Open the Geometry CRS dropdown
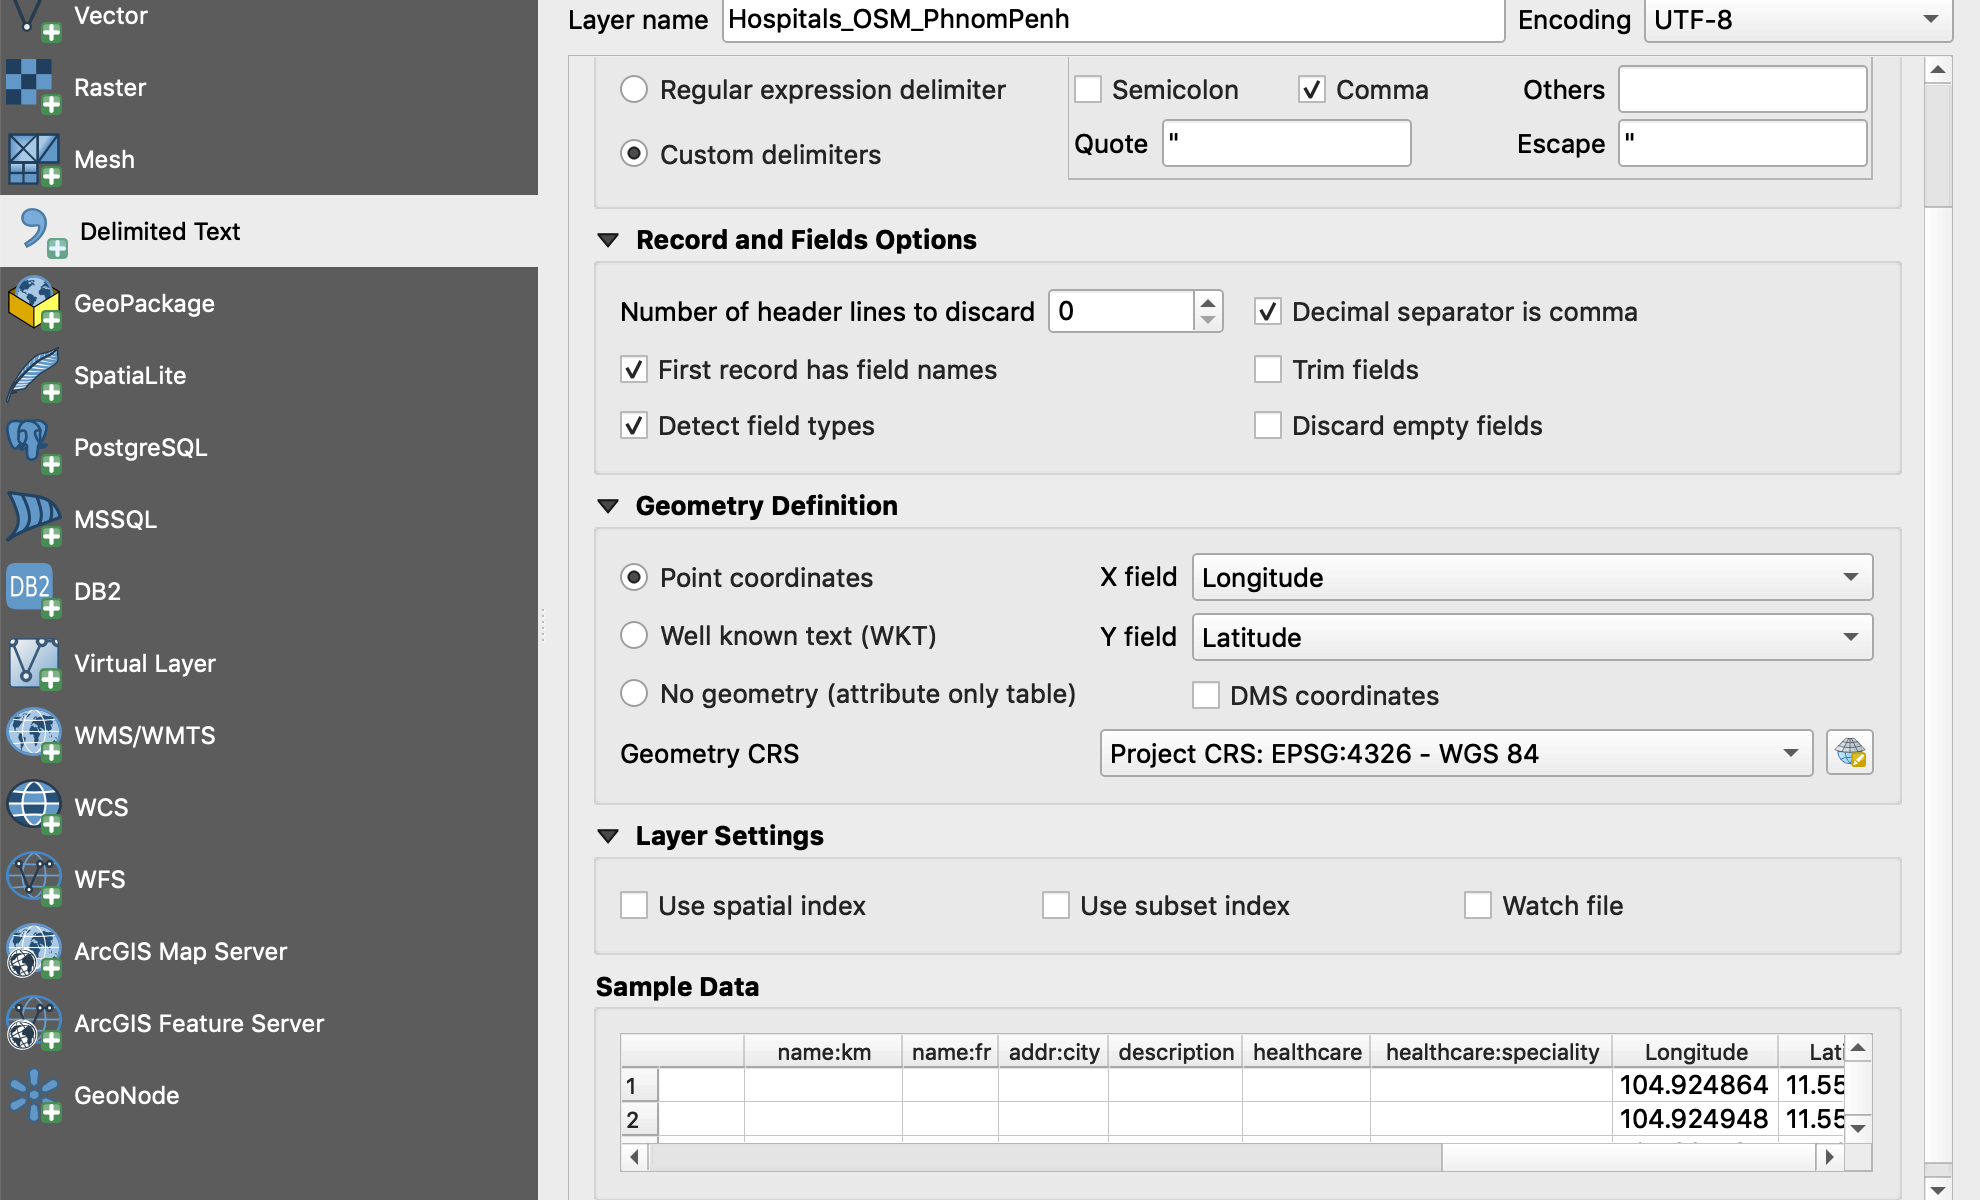The image size is (1980, 1200). click(1456, 753)
